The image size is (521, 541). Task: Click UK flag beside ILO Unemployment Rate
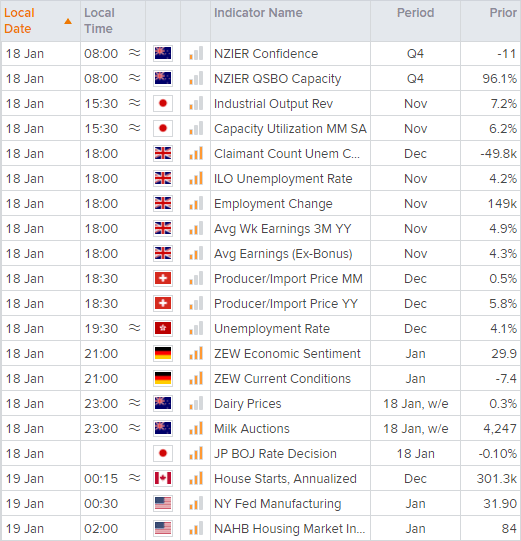163,178
